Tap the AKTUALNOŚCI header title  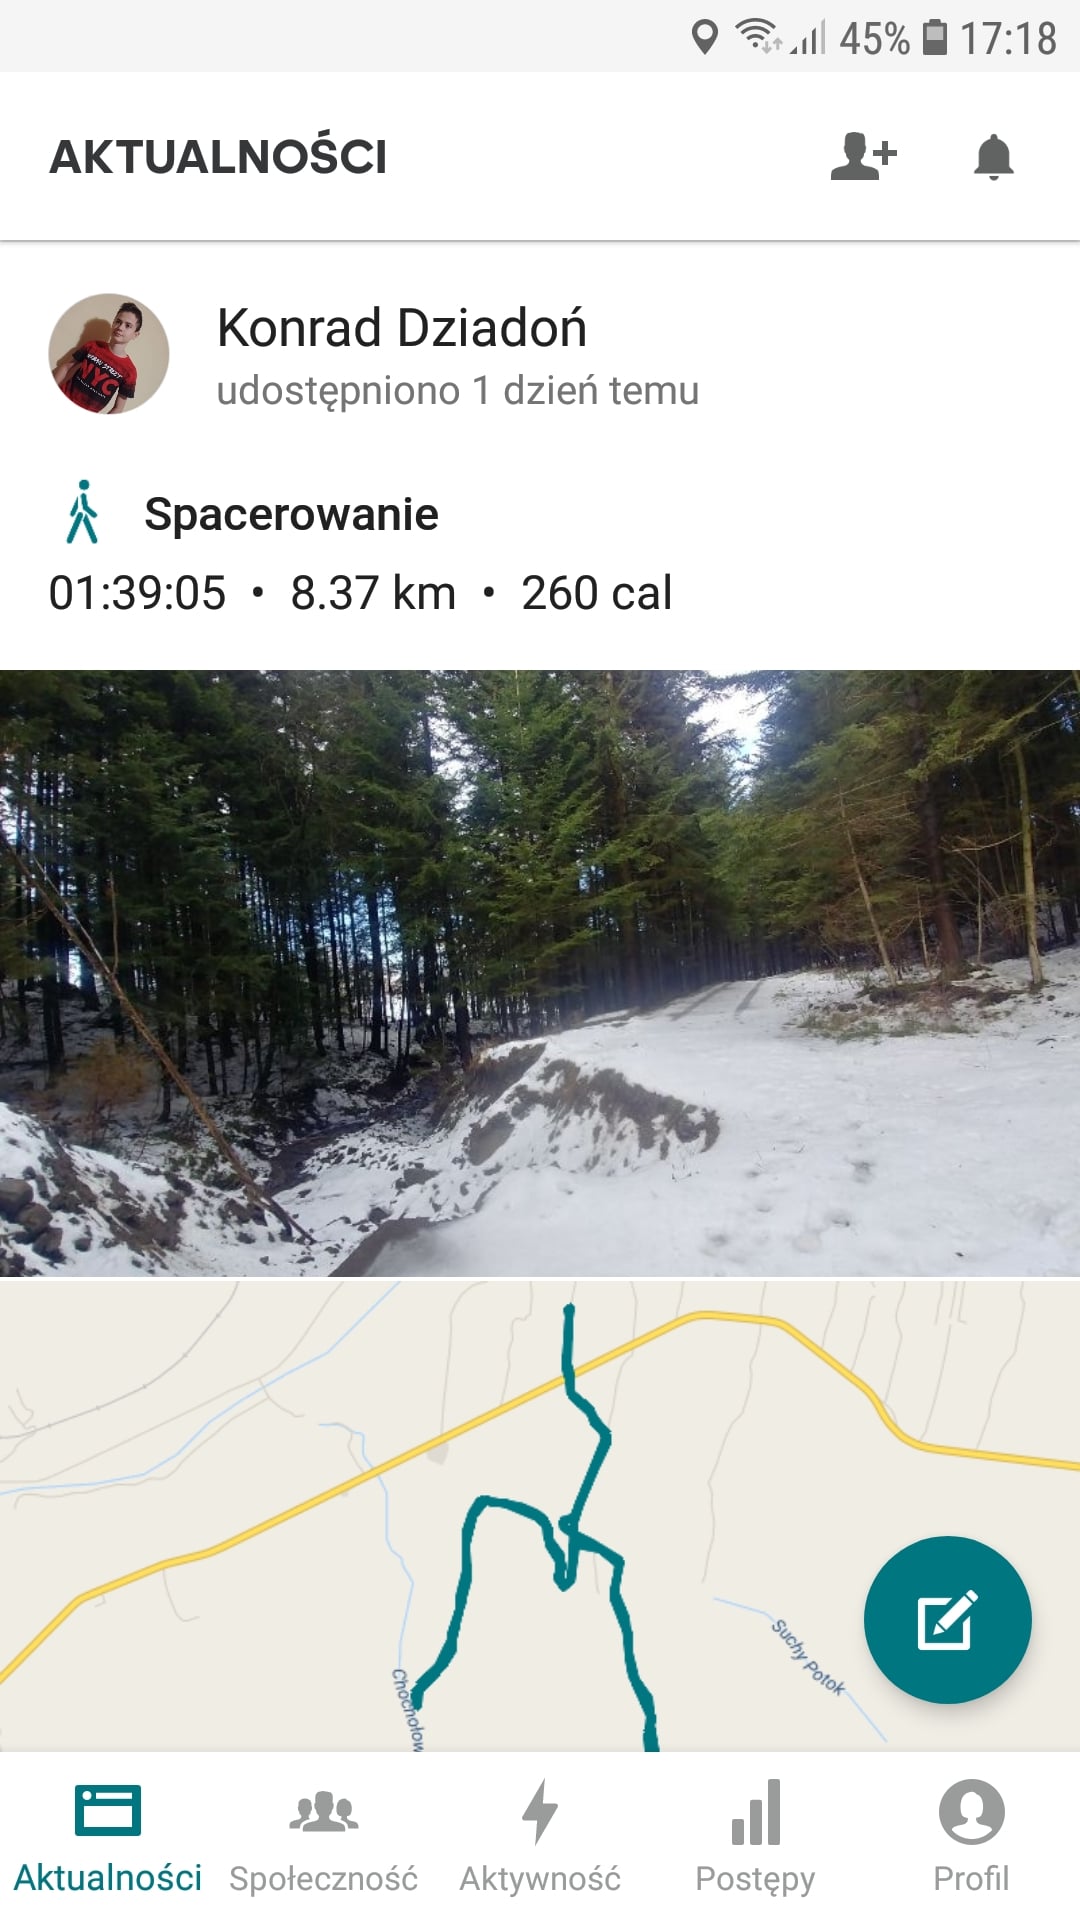point(218,156)
